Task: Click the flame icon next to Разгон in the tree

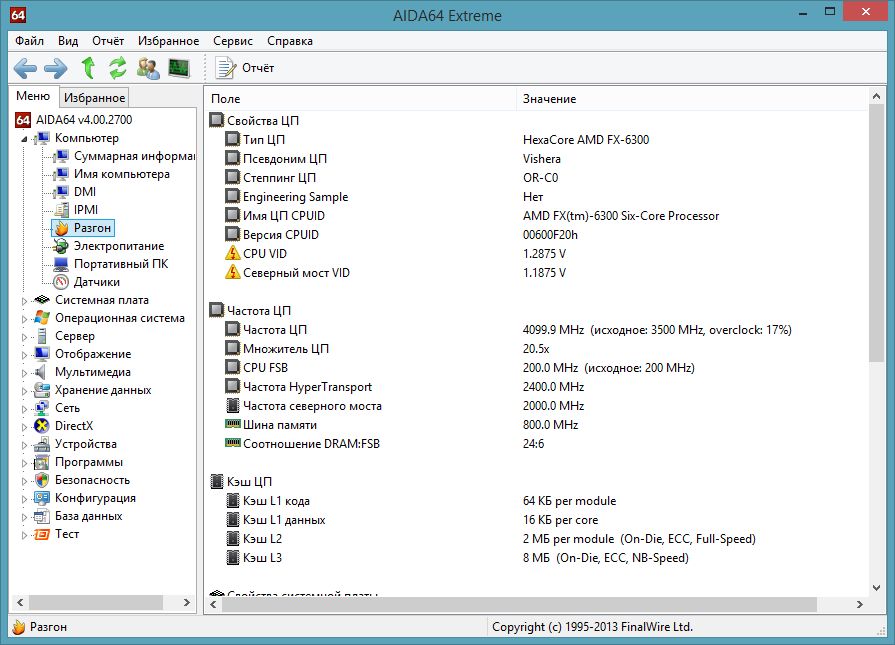Action: pyautogui.click(x=61, y=228)
